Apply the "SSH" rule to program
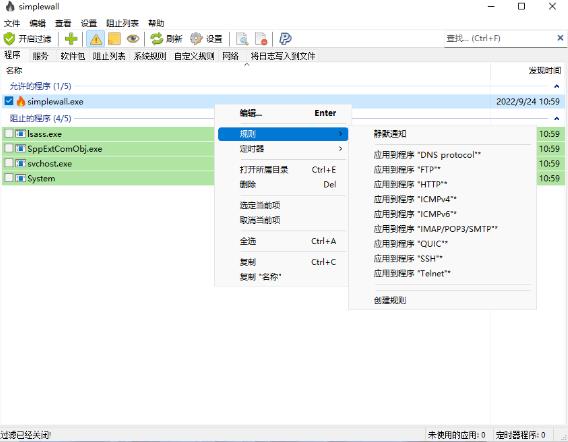The image size is (568, 442). (443, 259)
